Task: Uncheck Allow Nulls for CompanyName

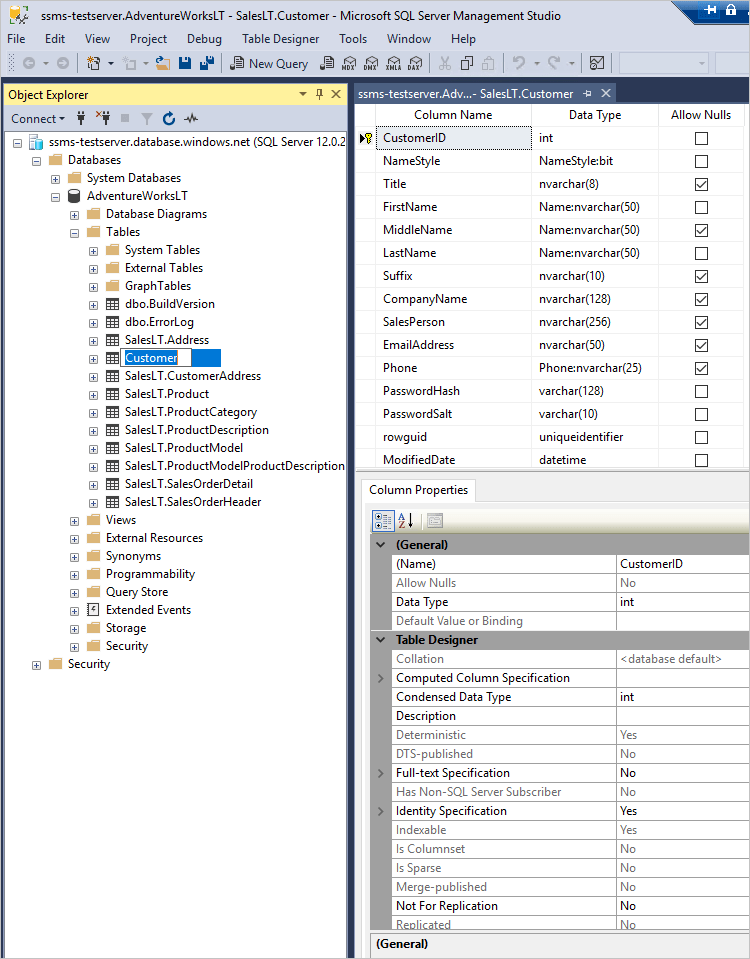Action: click(x=701, y=299)
